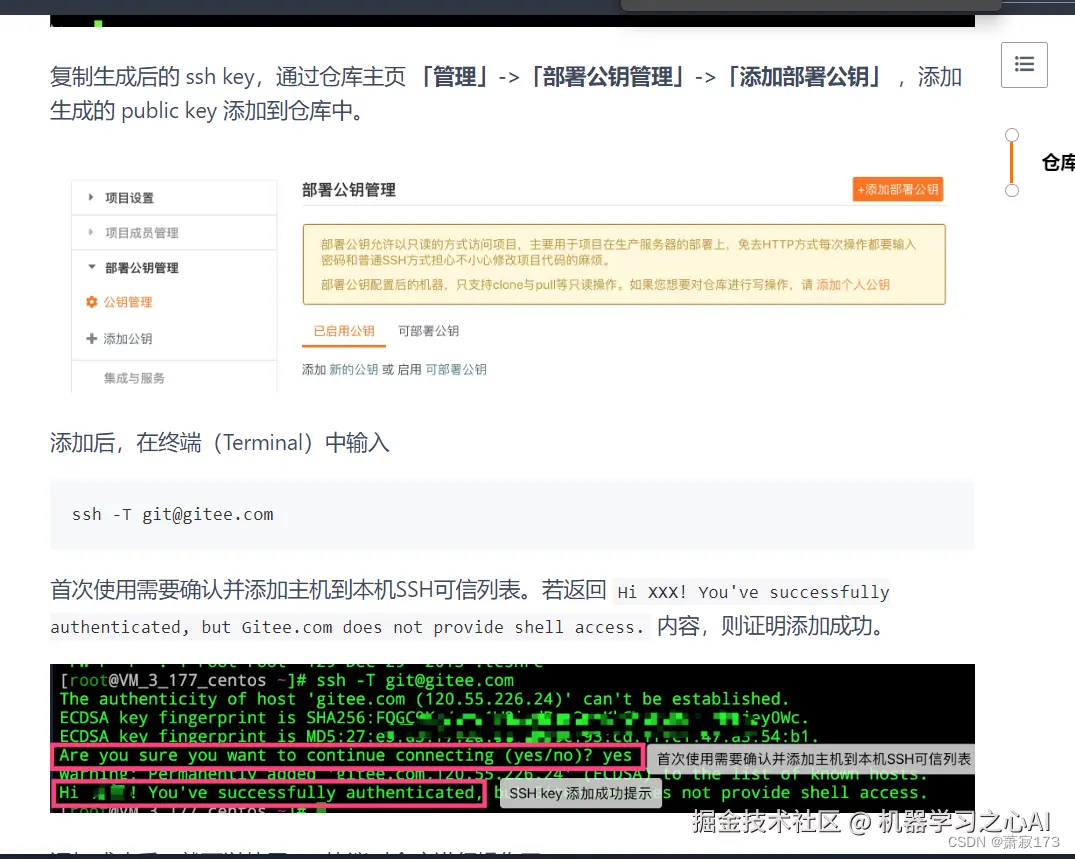Open the article outline list icon
1075x859 pixels.
tap(1023, 64)
